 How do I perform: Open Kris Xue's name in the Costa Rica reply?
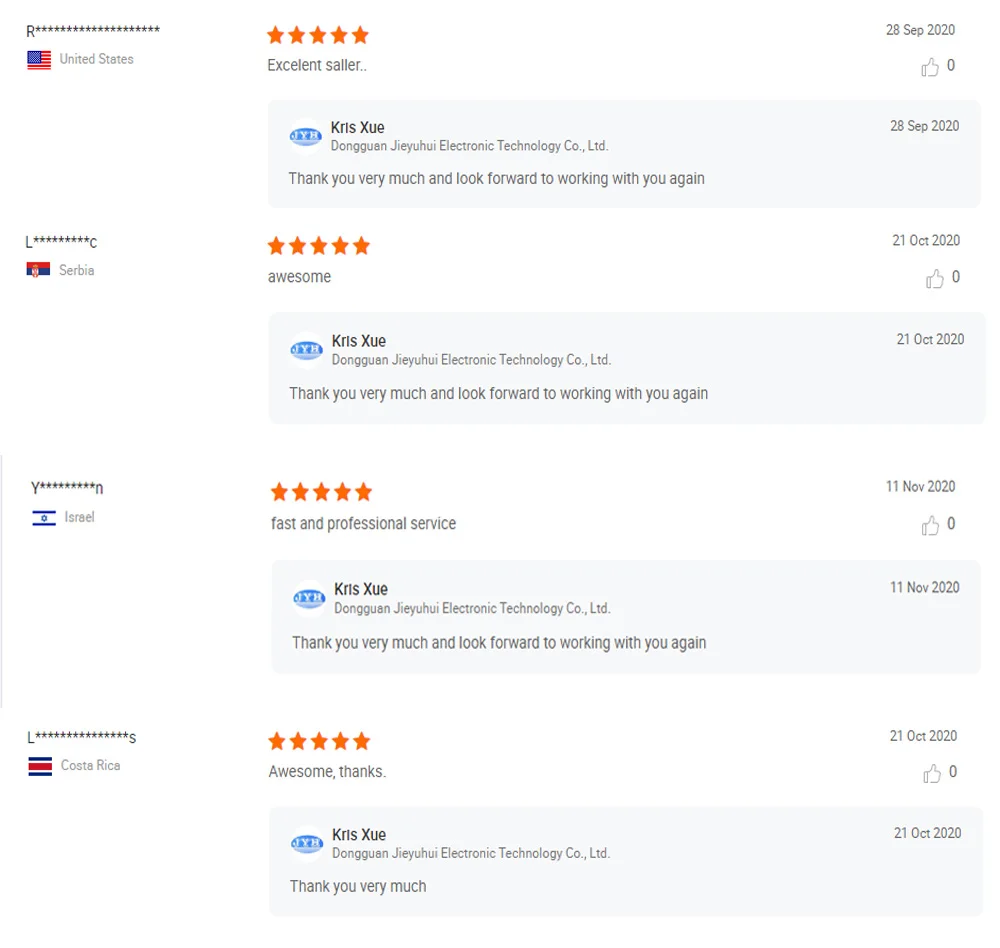click(358, 835)
